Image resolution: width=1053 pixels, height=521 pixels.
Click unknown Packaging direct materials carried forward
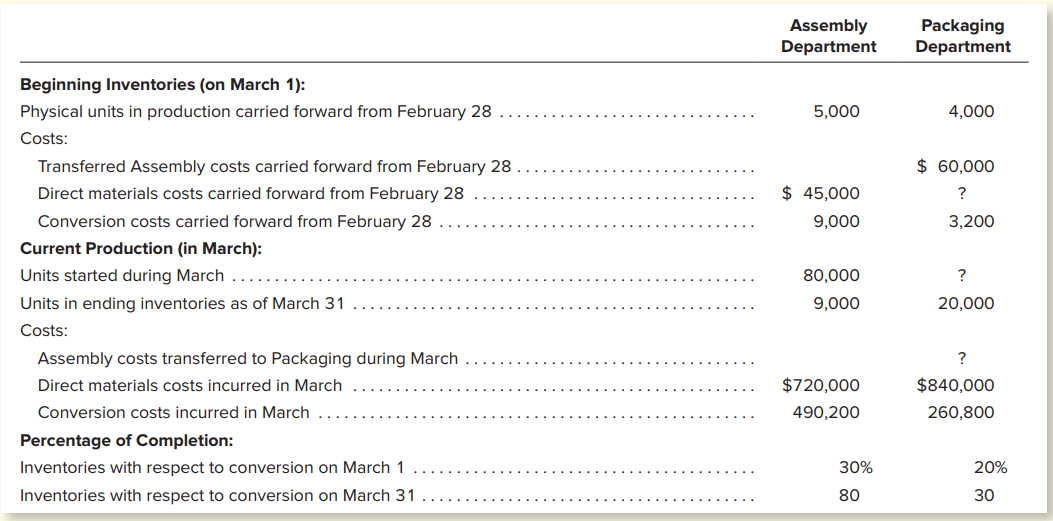[962, 194]
